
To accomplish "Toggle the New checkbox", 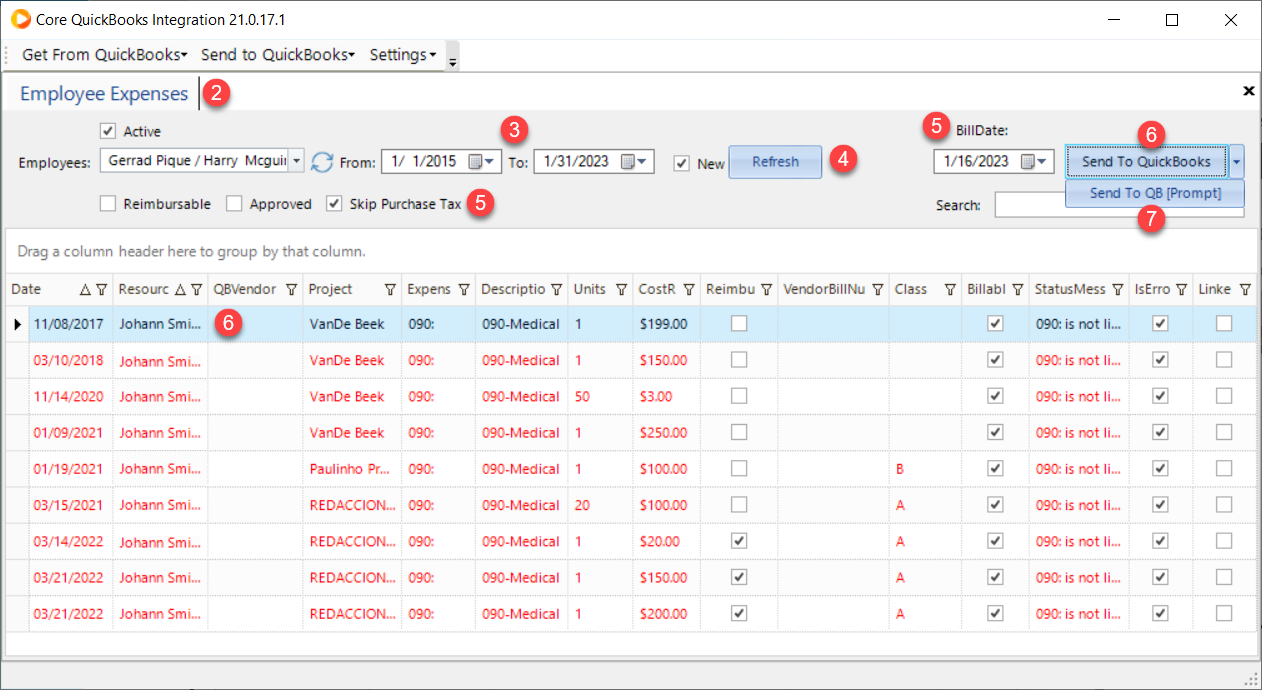I will point(682,163).
